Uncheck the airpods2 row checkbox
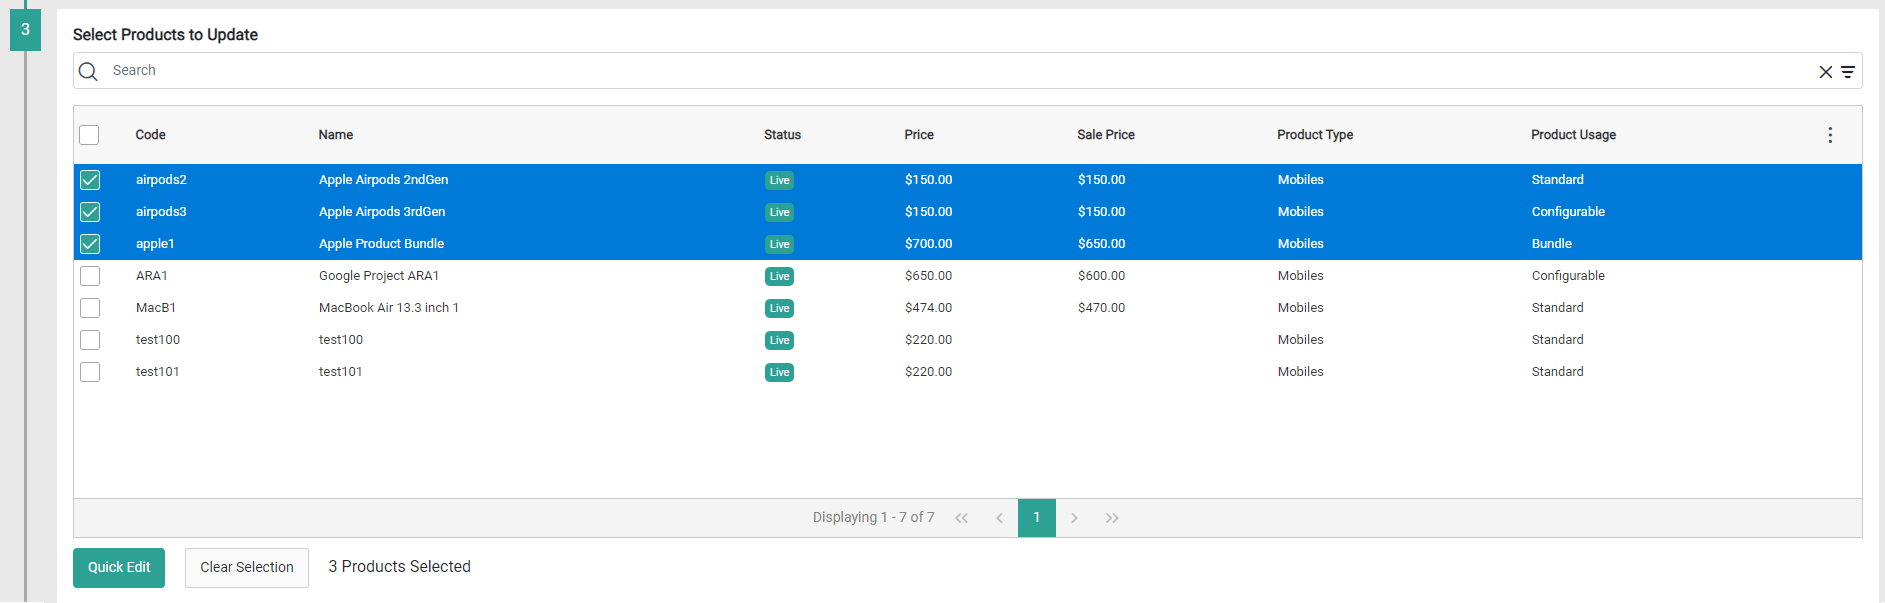 click(90, 180)
